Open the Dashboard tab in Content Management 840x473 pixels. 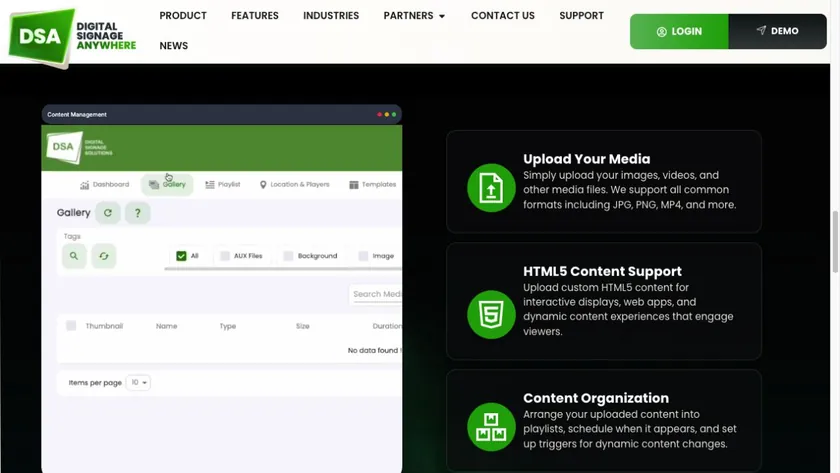(x=104, y=185)
